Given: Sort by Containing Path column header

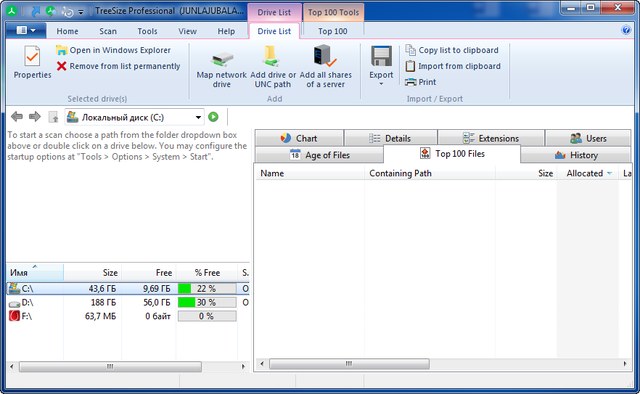Looking at the screenshot, I should coord(430,173).
